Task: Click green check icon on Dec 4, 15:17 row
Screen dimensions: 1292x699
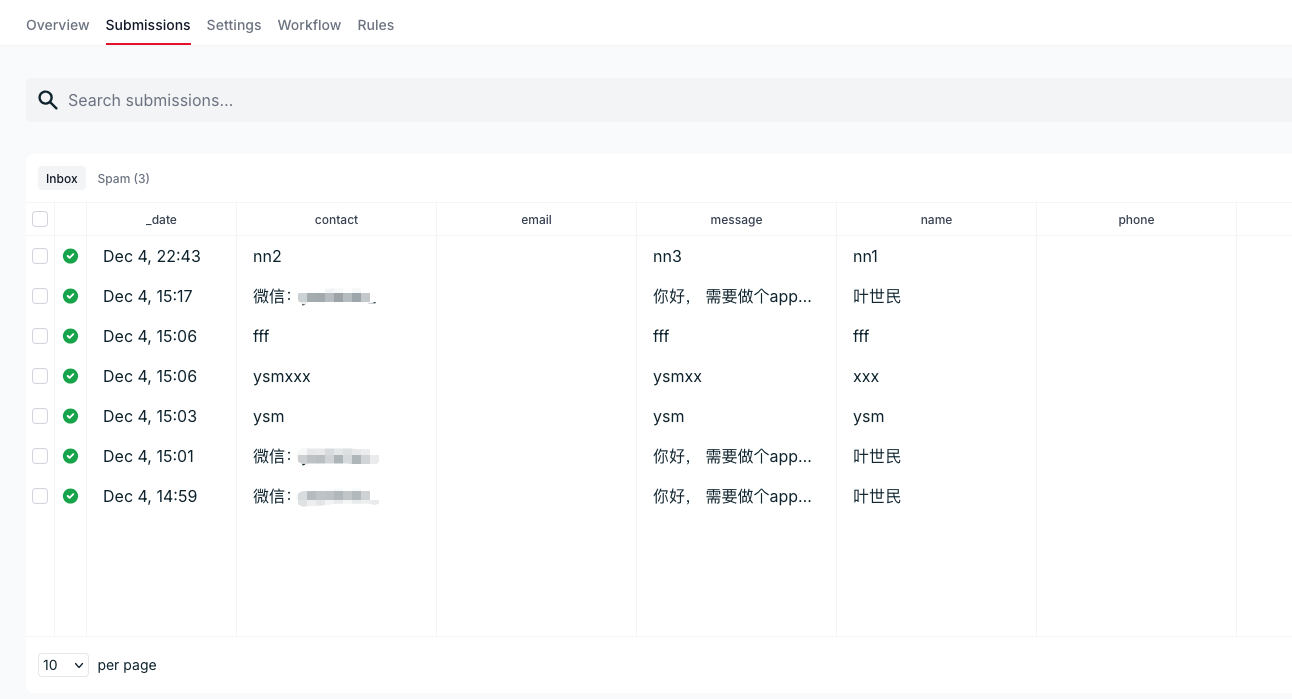Action: coord(70,296)
